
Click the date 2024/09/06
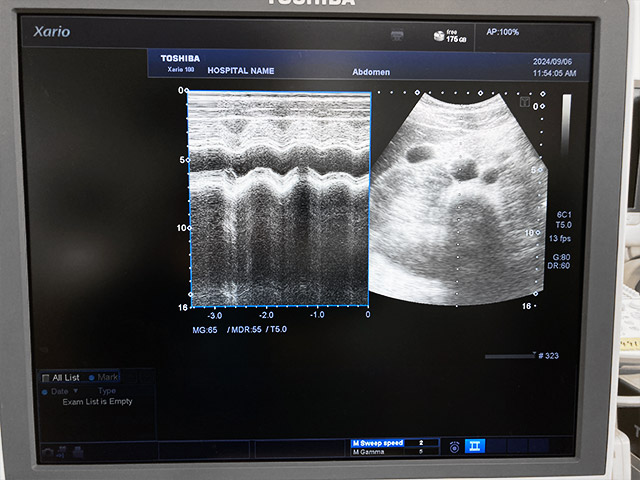[552, 62]
